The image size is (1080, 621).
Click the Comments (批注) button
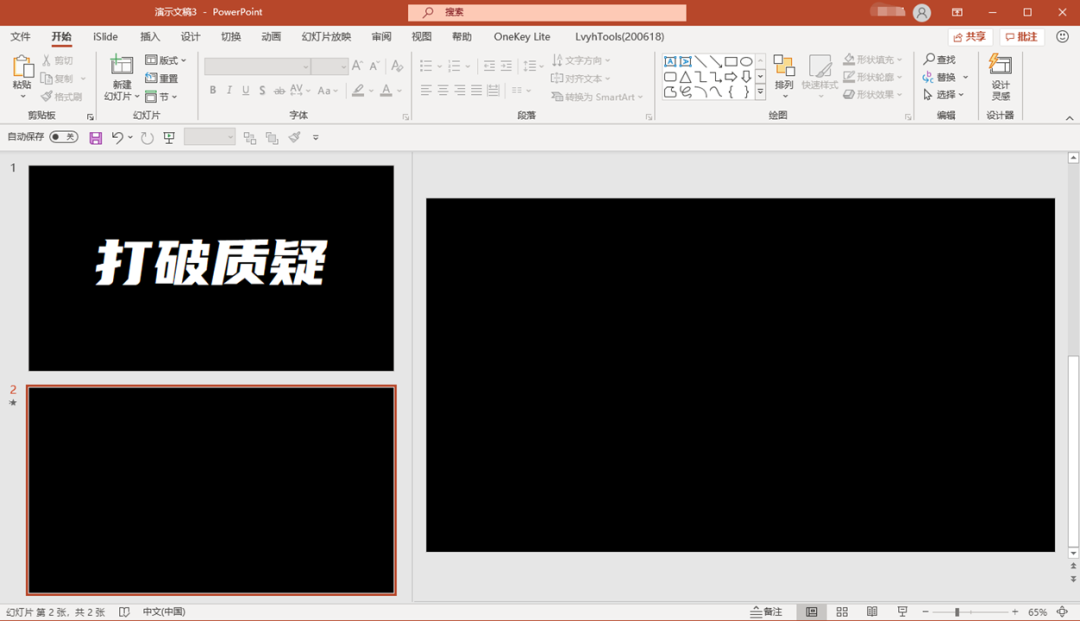tap(1022, 37)
